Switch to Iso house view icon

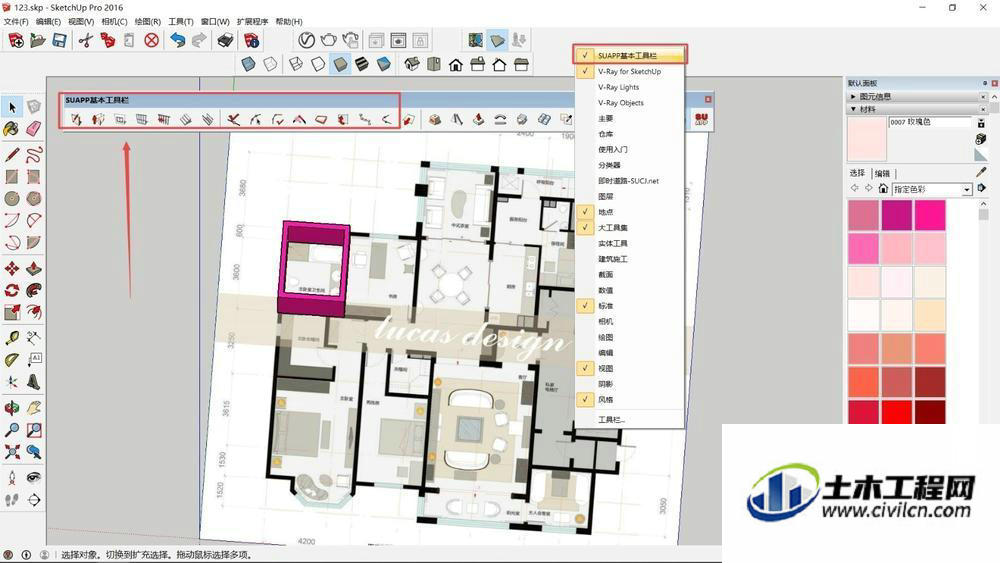point(412,64)
